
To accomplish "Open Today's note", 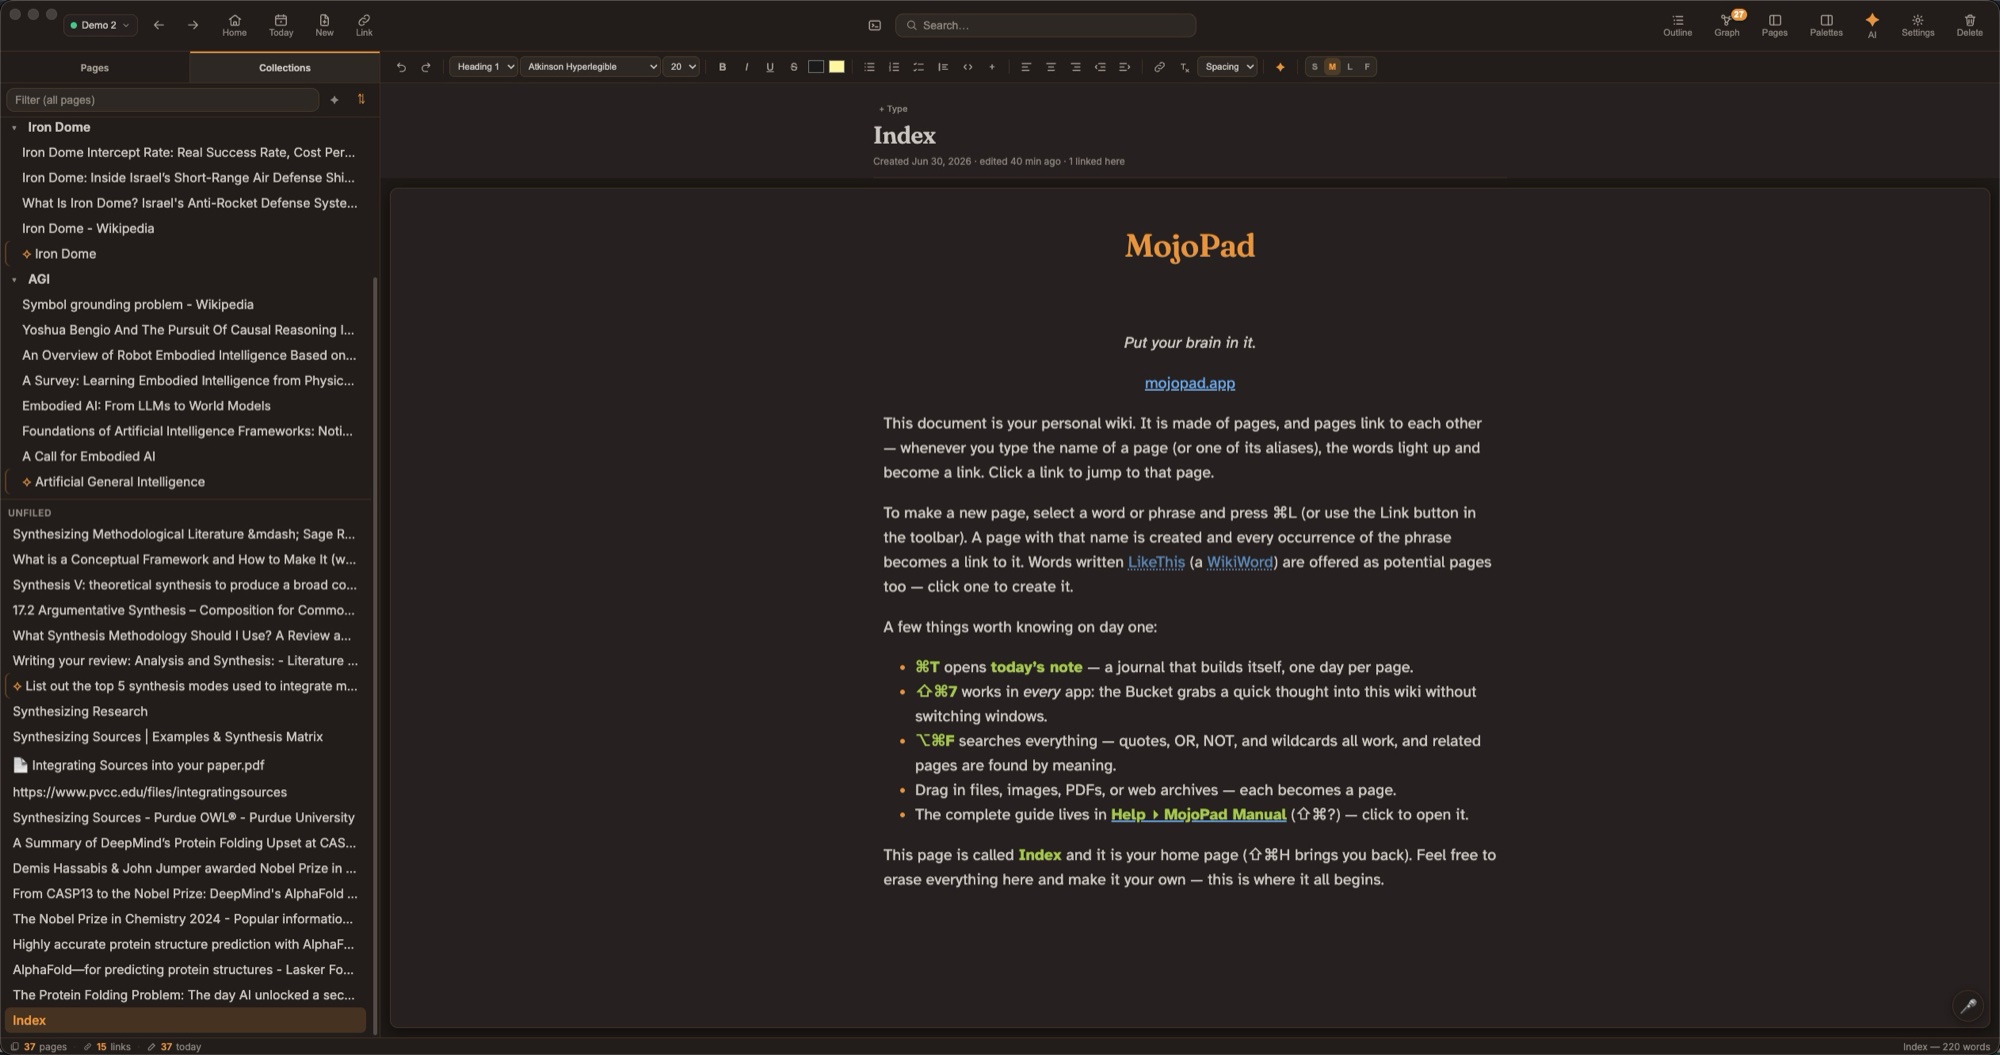I will tap(281, 25).
